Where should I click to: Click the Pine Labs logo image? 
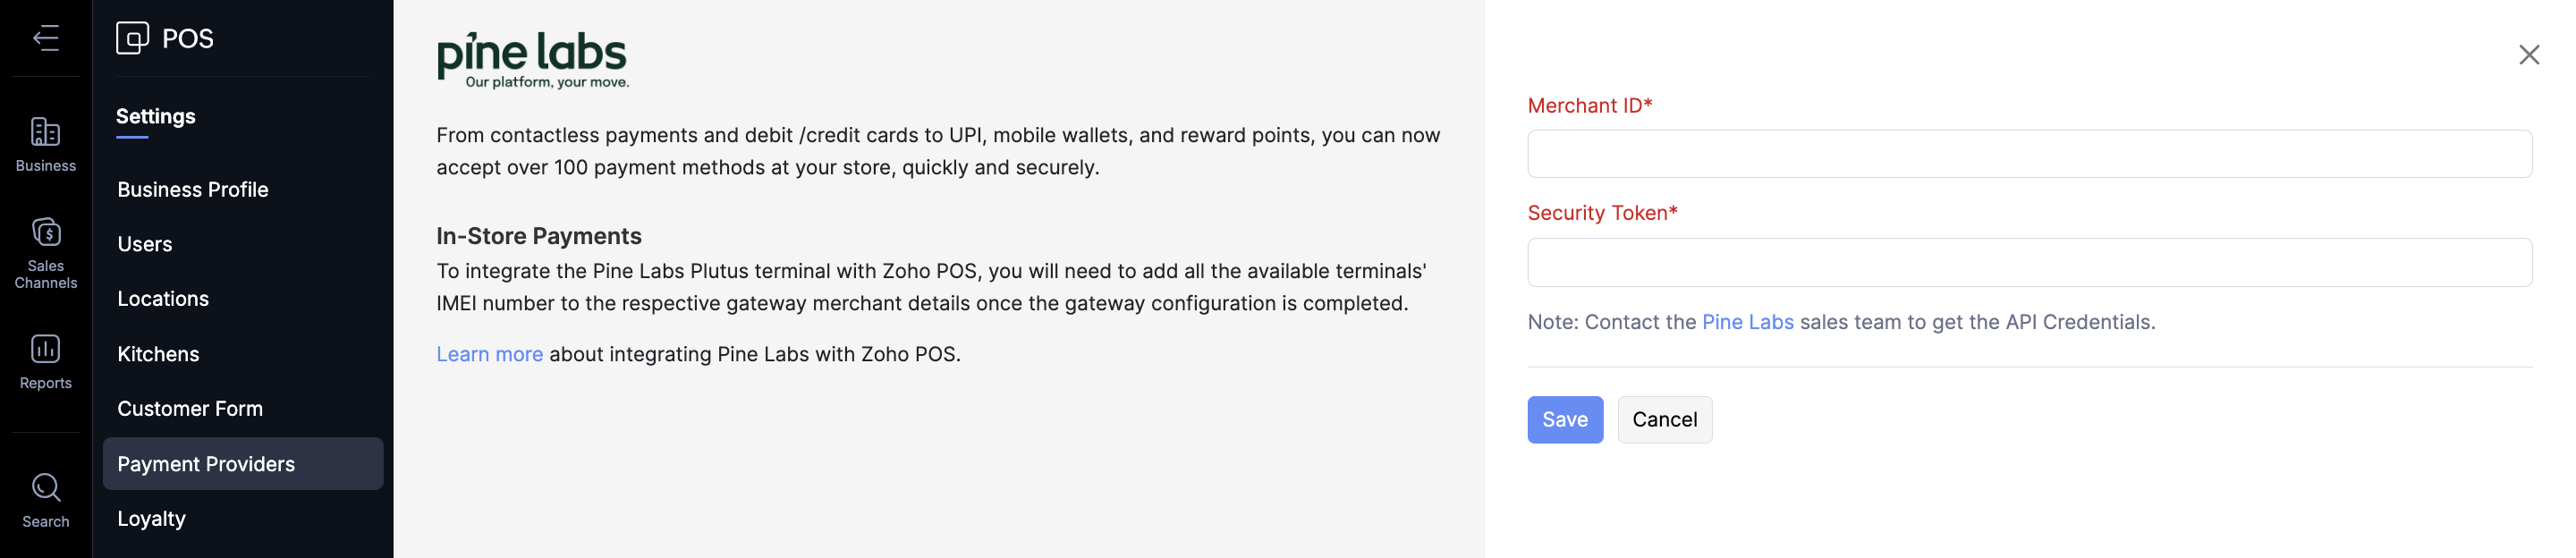point(532,60)
